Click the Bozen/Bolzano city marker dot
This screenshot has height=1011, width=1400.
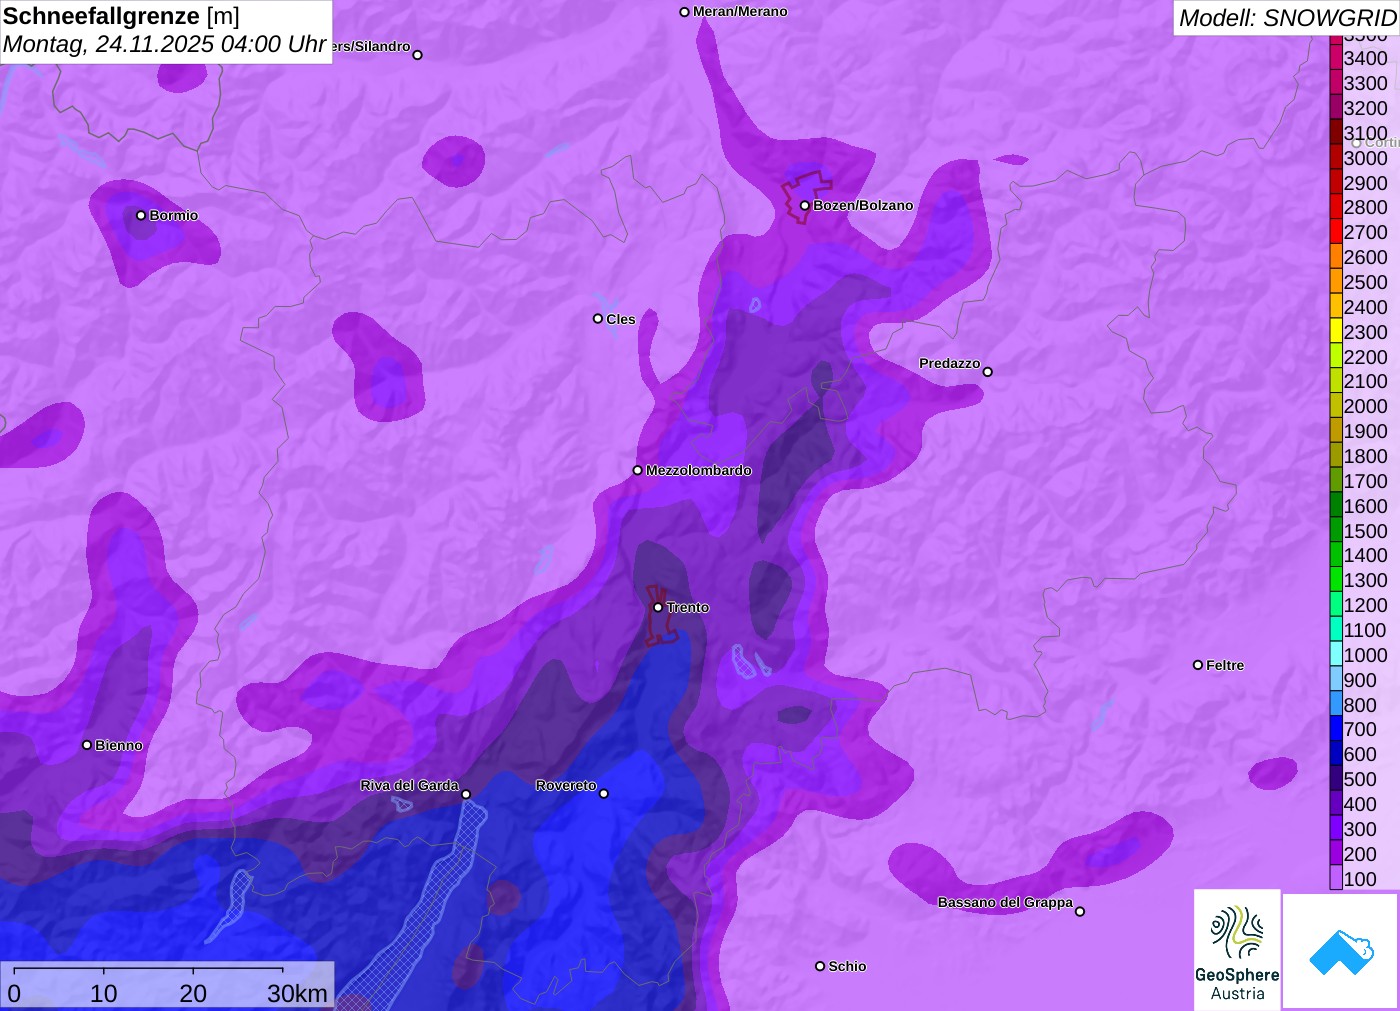coord(805,205)
